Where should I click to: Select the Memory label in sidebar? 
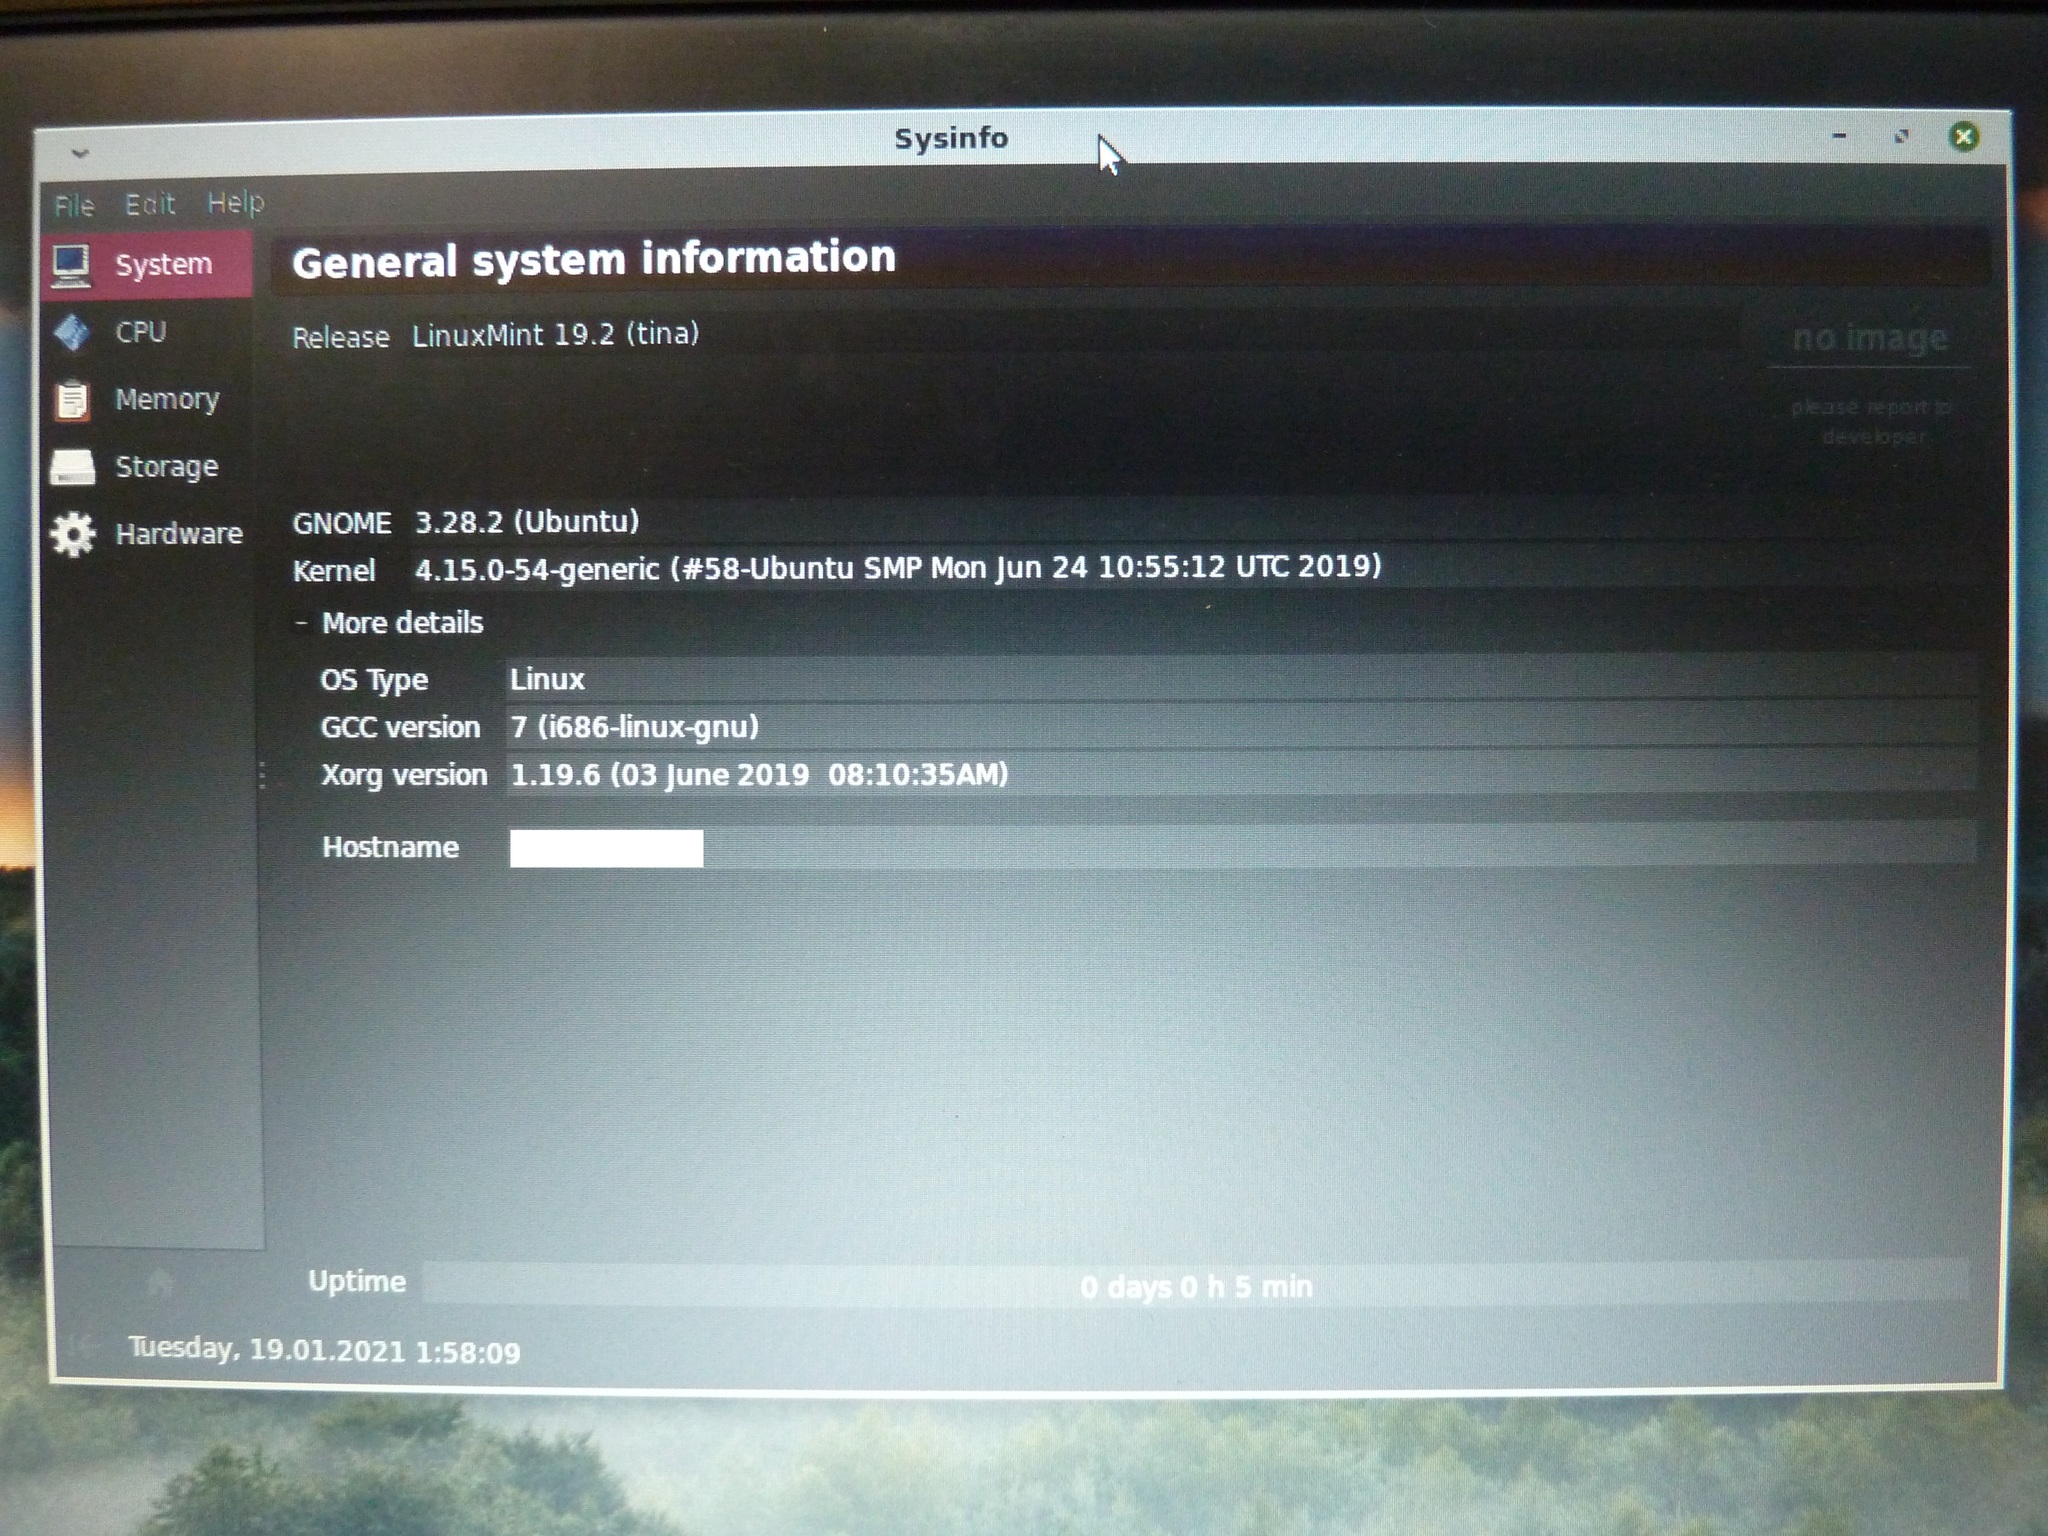(167, 399)
